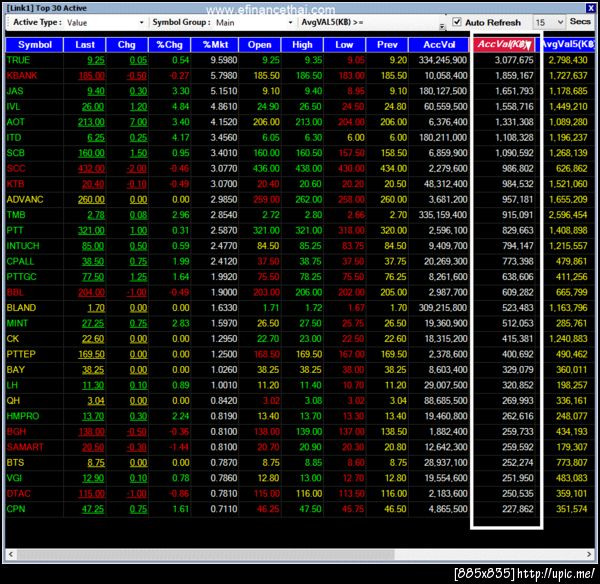Select the TMB symbol
This screenshot has width=600, height=584.
pos(16,215)
